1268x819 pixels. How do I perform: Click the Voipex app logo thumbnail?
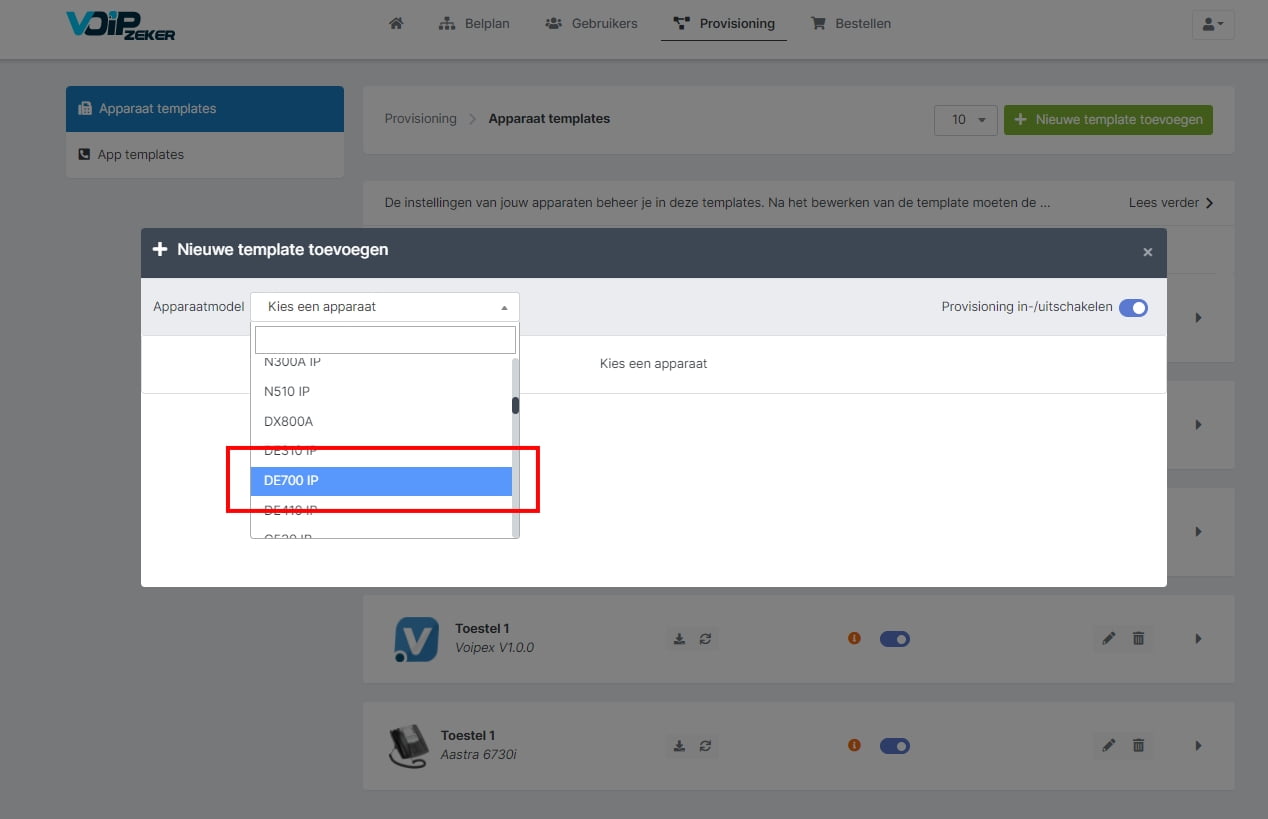pyautogui.click(x=416, y=640)
